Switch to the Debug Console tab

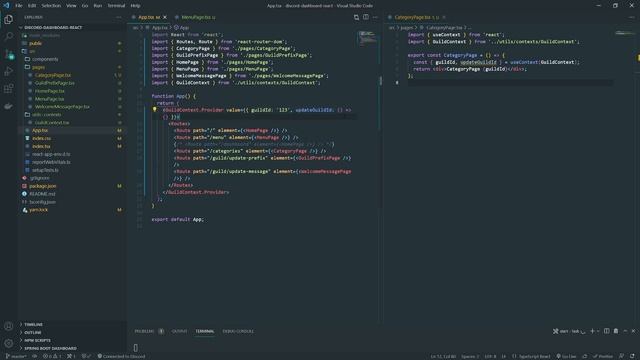(238, 331)
